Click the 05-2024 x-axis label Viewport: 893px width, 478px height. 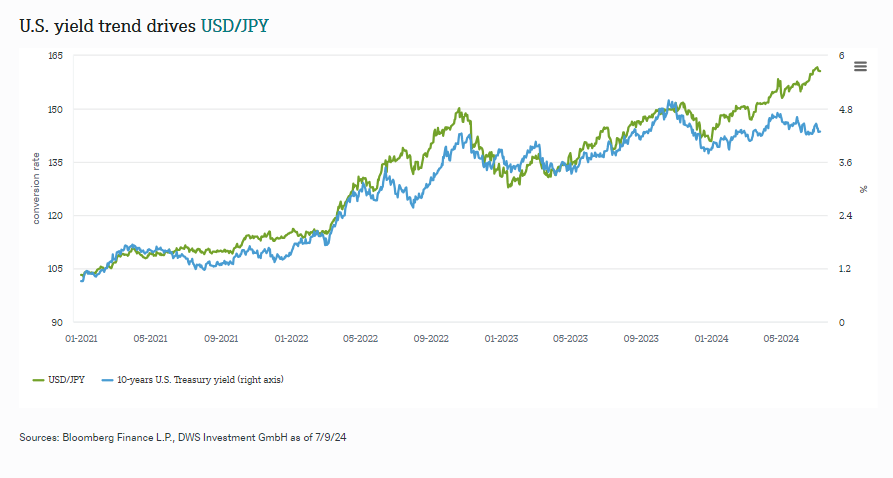tap(781, 338)
